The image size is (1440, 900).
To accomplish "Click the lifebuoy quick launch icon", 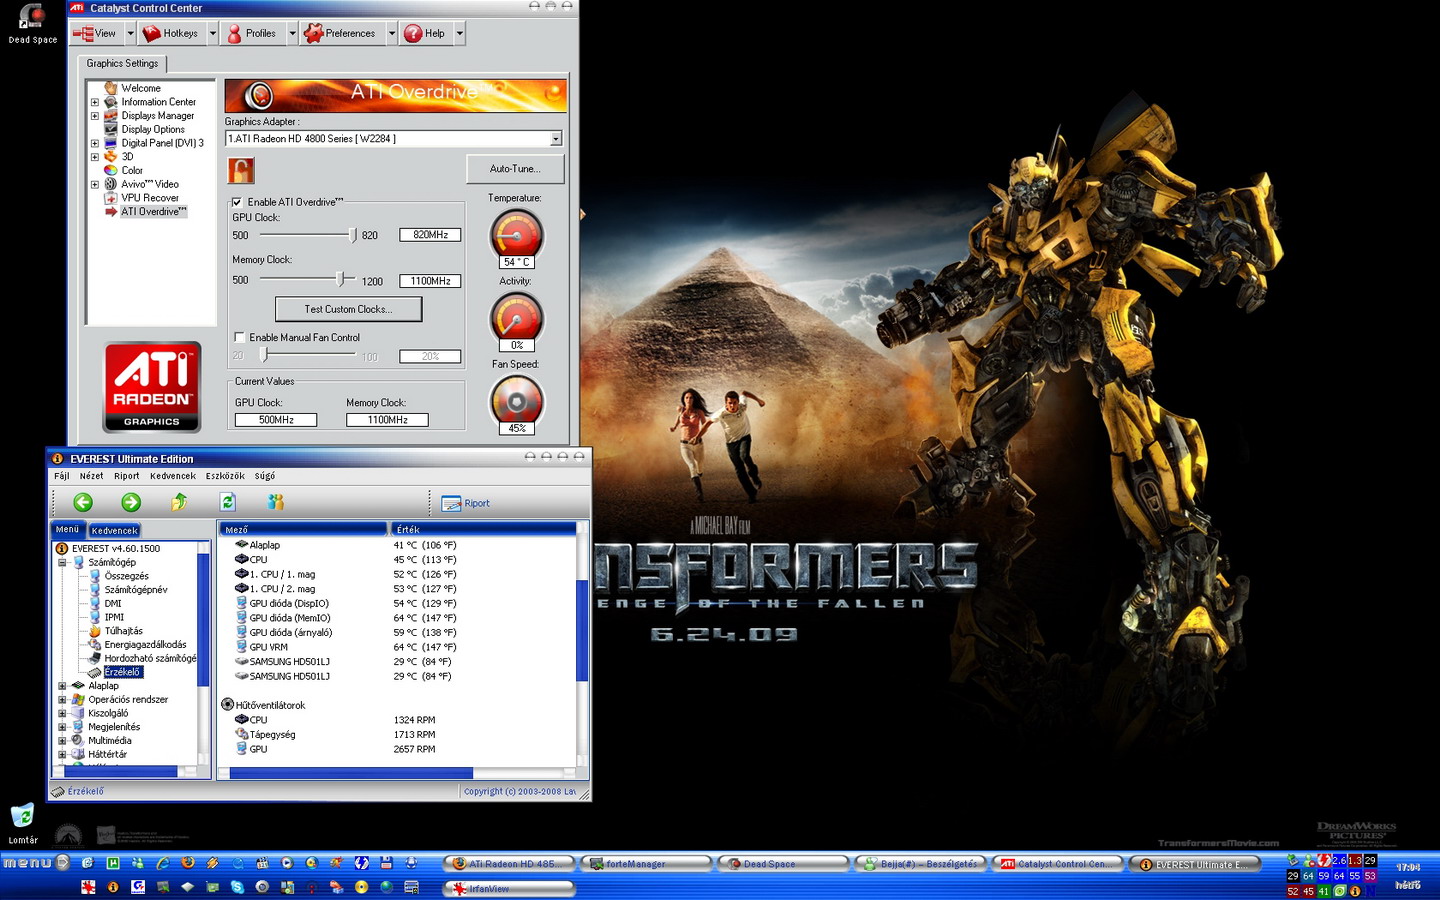I will point(411,863).
